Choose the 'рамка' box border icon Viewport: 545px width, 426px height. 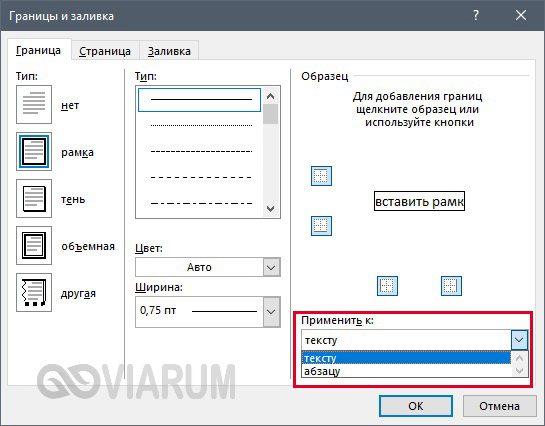tap(34, 151)
